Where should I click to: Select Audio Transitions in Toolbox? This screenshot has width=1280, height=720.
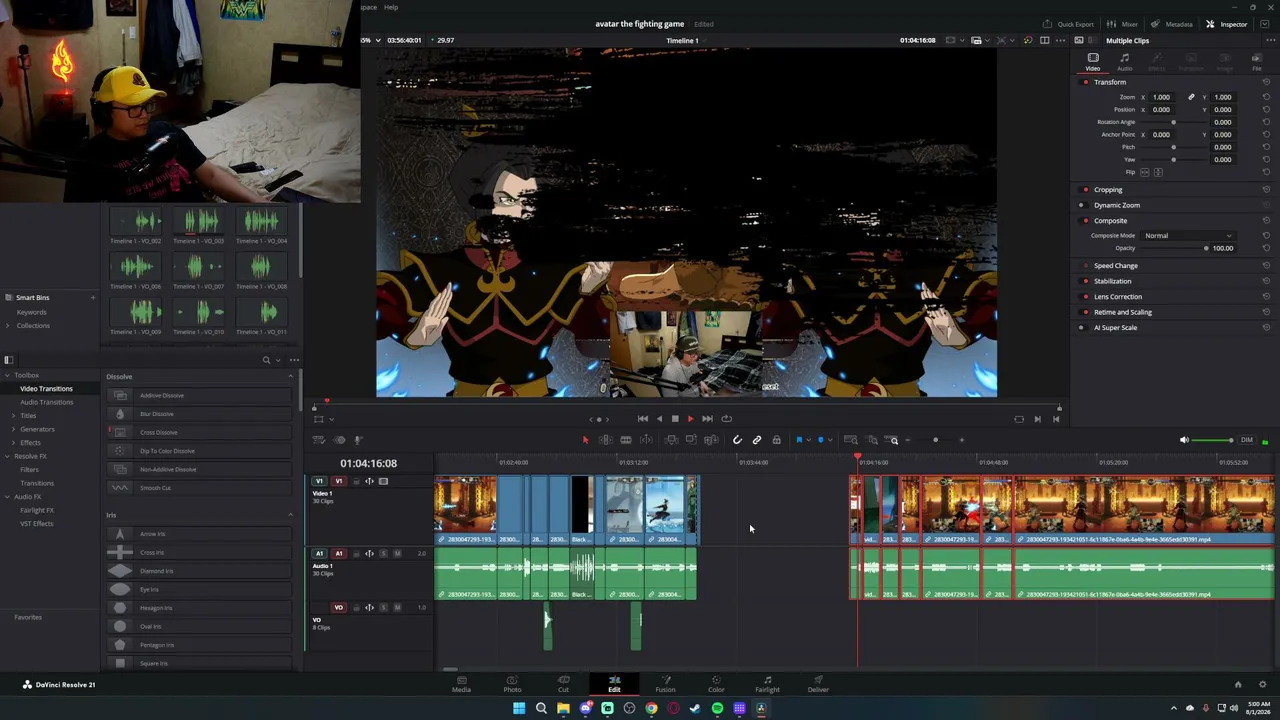pos(47,402)
